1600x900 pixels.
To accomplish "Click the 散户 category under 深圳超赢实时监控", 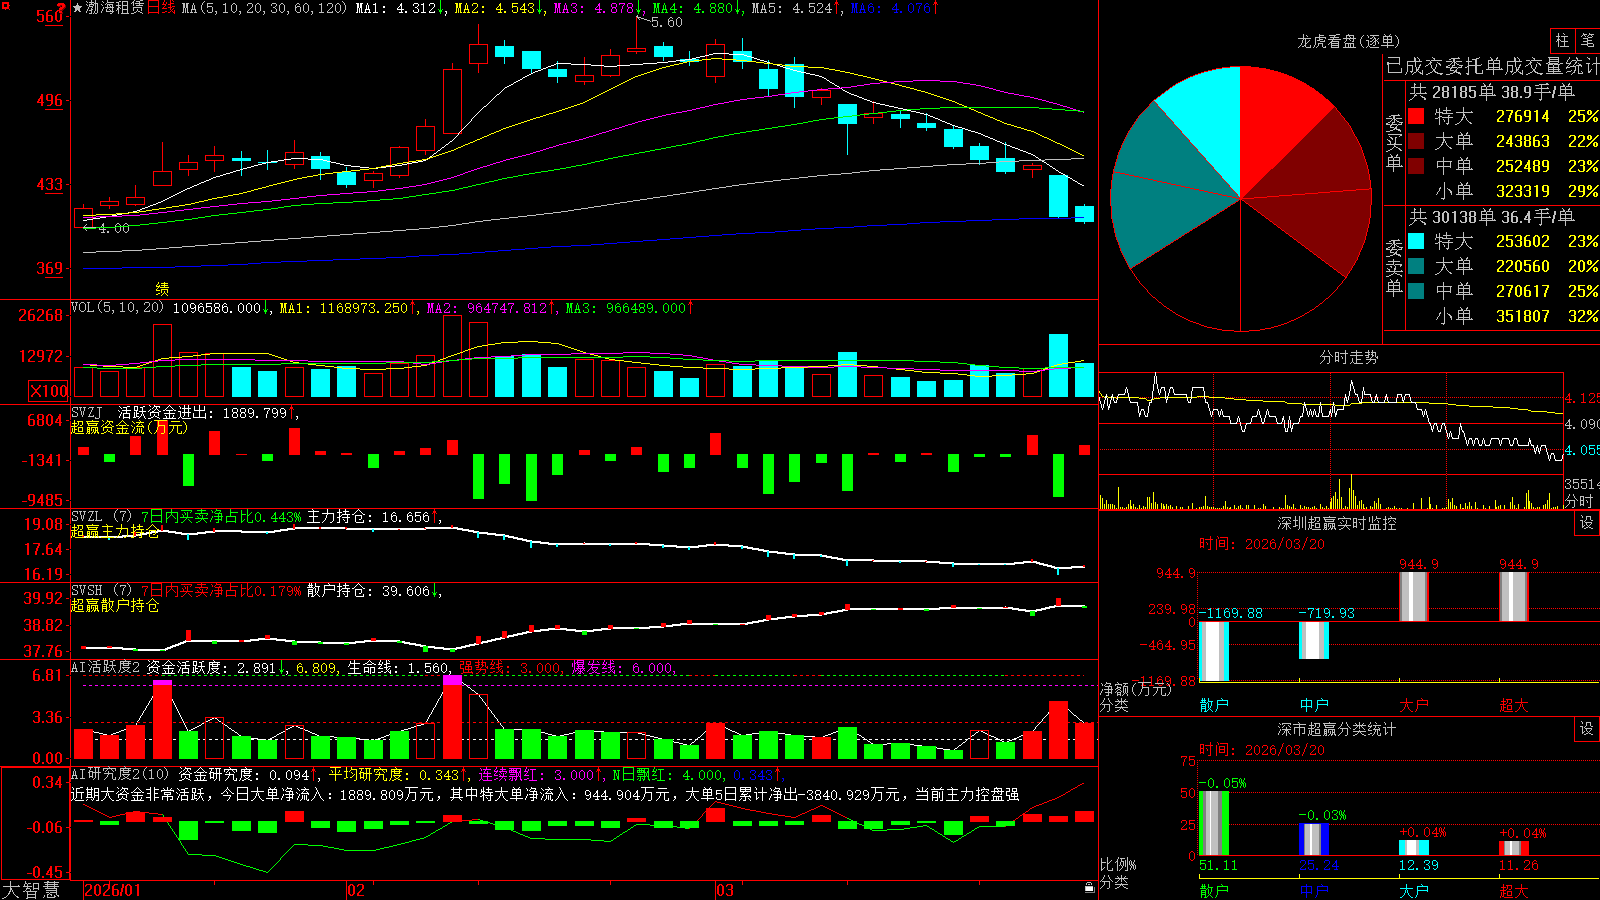I will click(1214, 705).
